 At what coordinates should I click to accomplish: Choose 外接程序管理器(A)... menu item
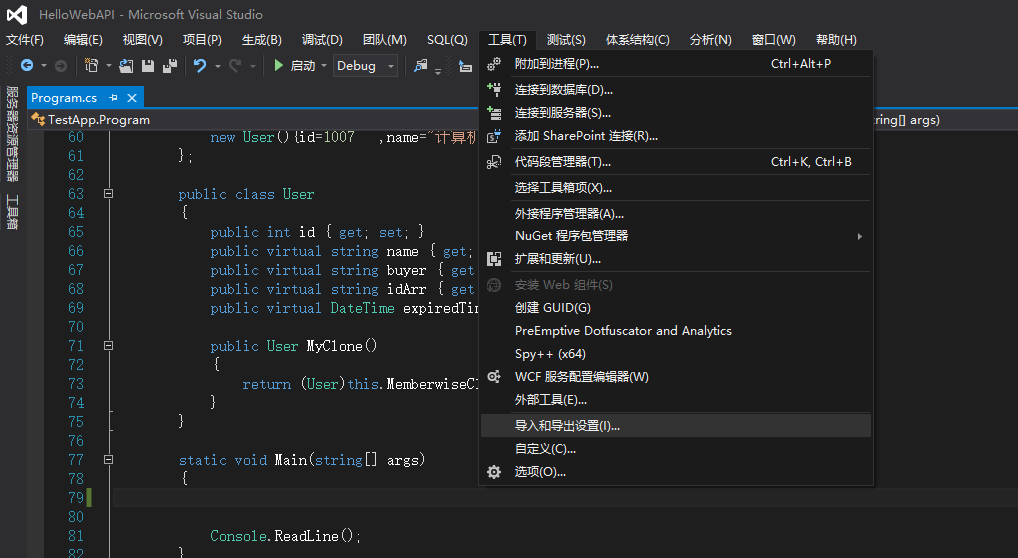pyautogui.click(x=676, y=214)
